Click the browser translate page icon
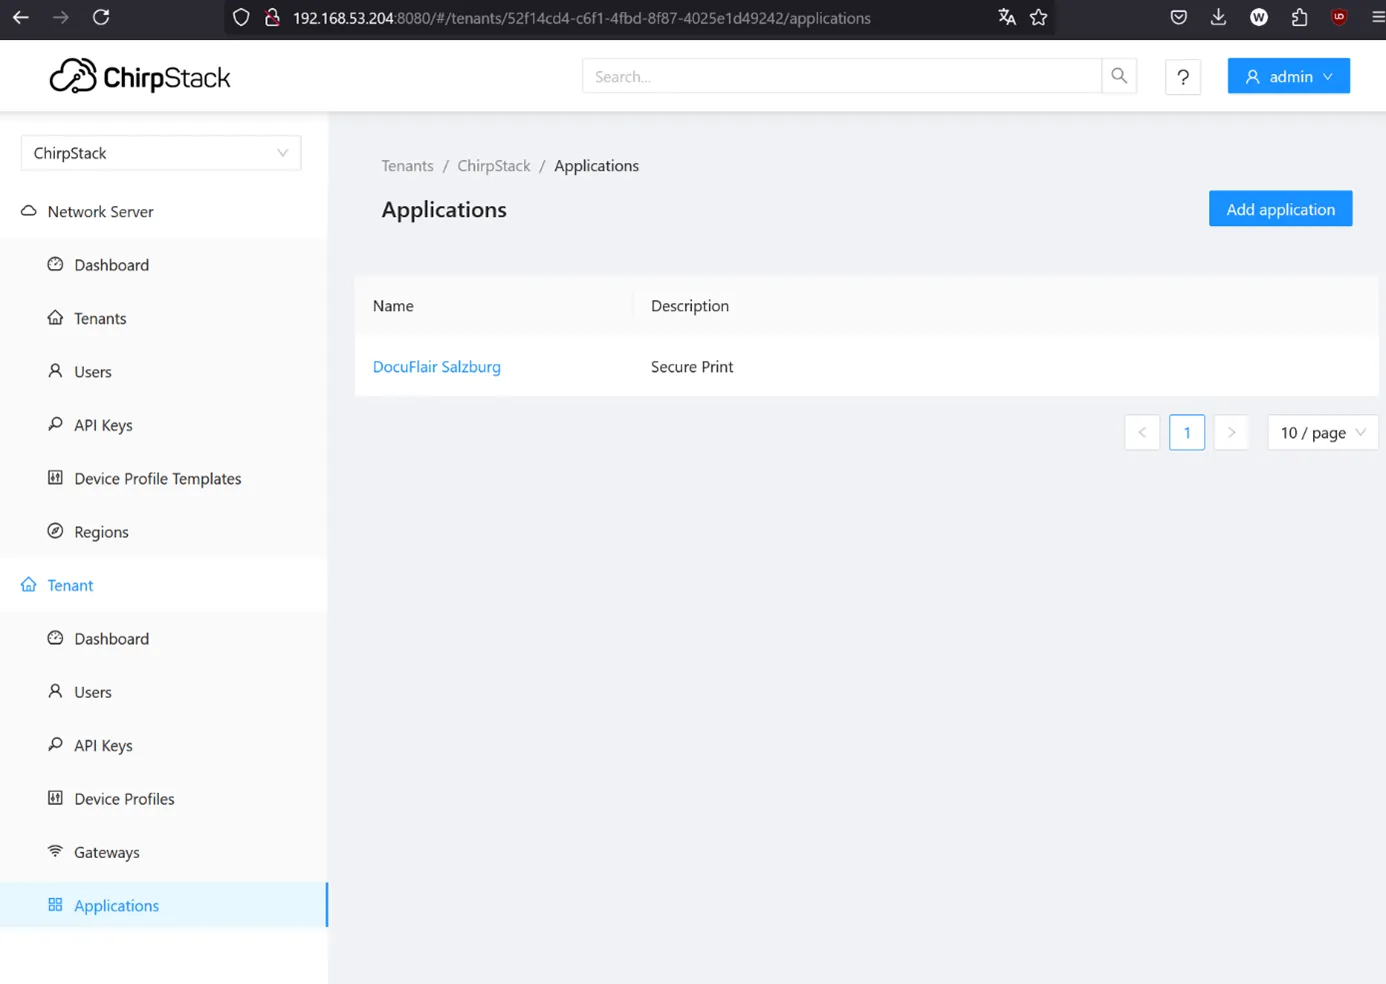Image resolution: width=1386 pixels, height=984 pixels. [1007, 18]
